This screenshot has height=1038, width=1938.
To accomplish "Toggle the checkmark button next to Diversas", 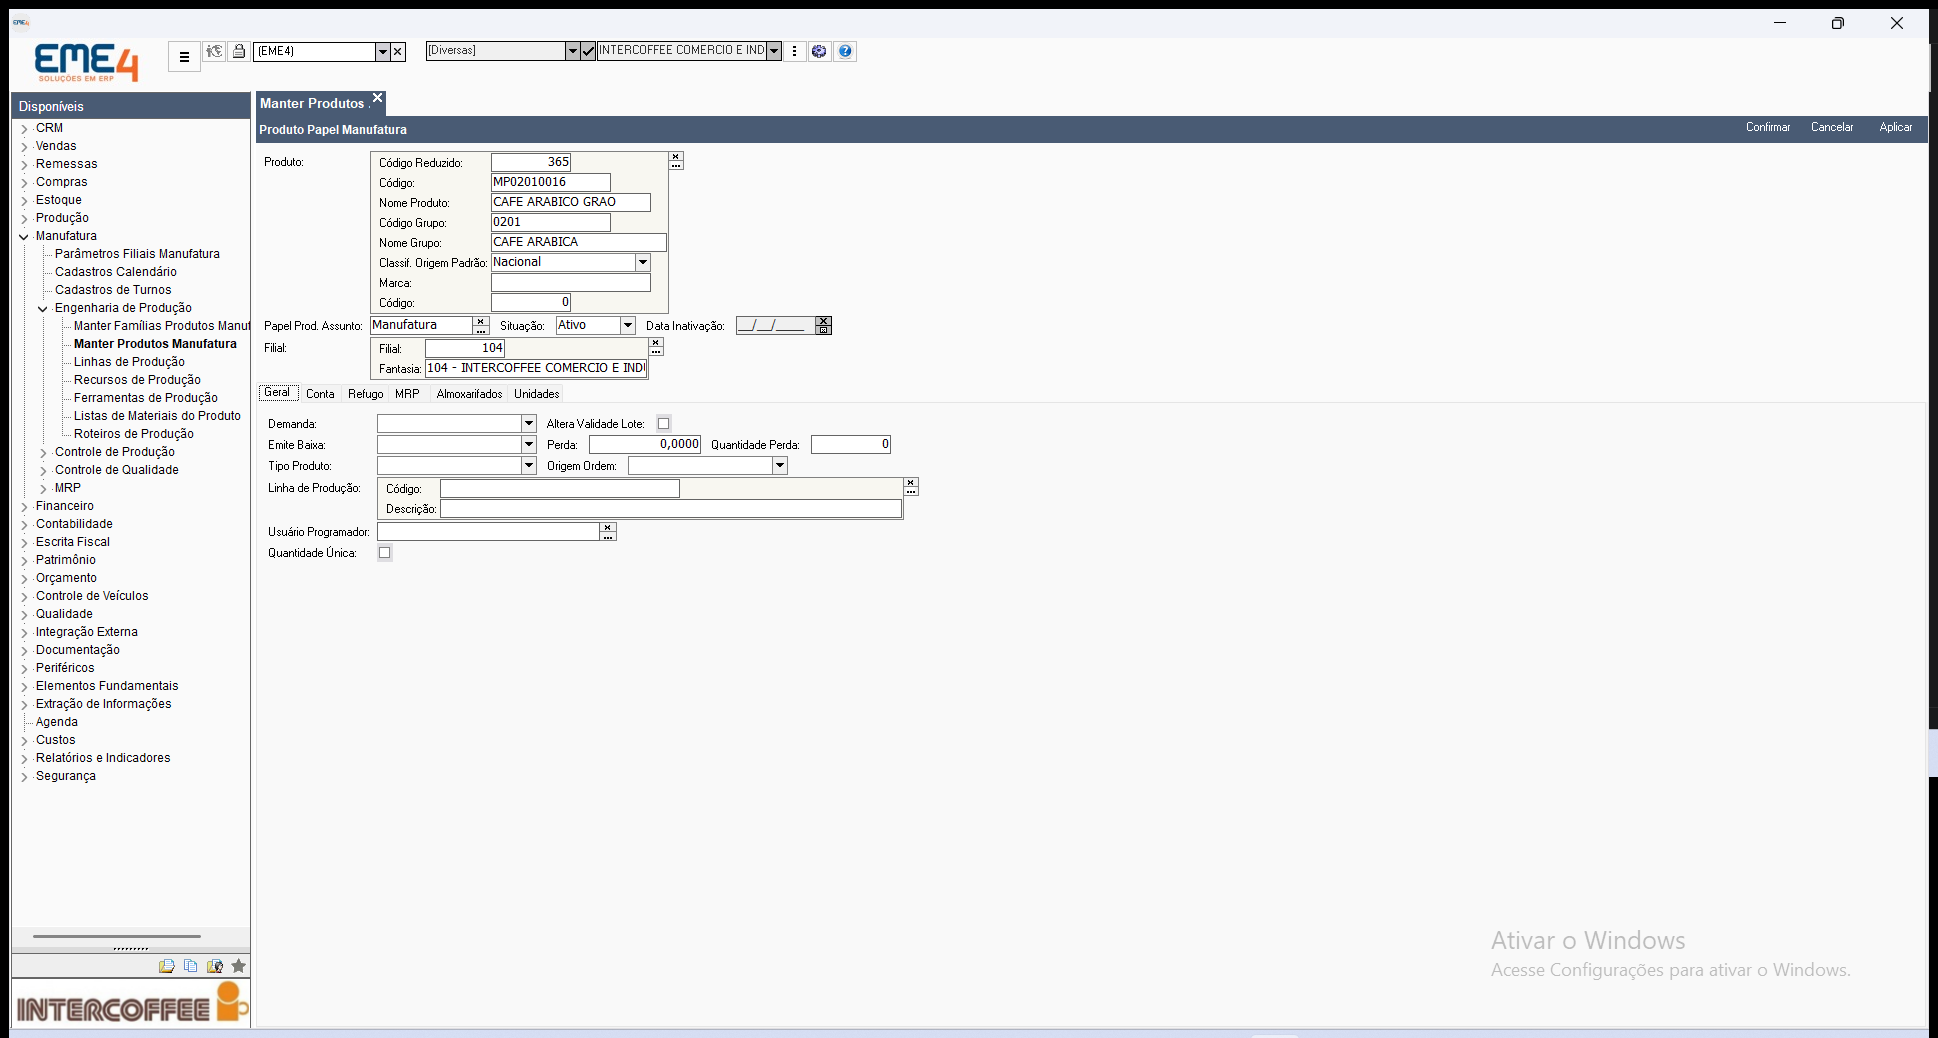I will click(588, 51).
